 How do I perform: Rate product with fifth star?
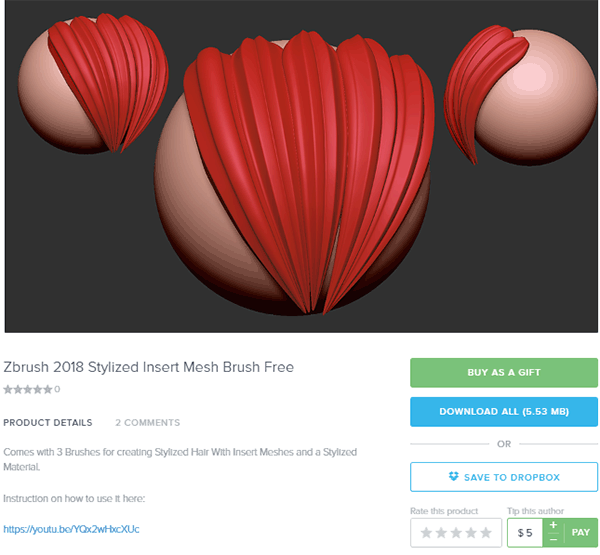pos(486,532)
